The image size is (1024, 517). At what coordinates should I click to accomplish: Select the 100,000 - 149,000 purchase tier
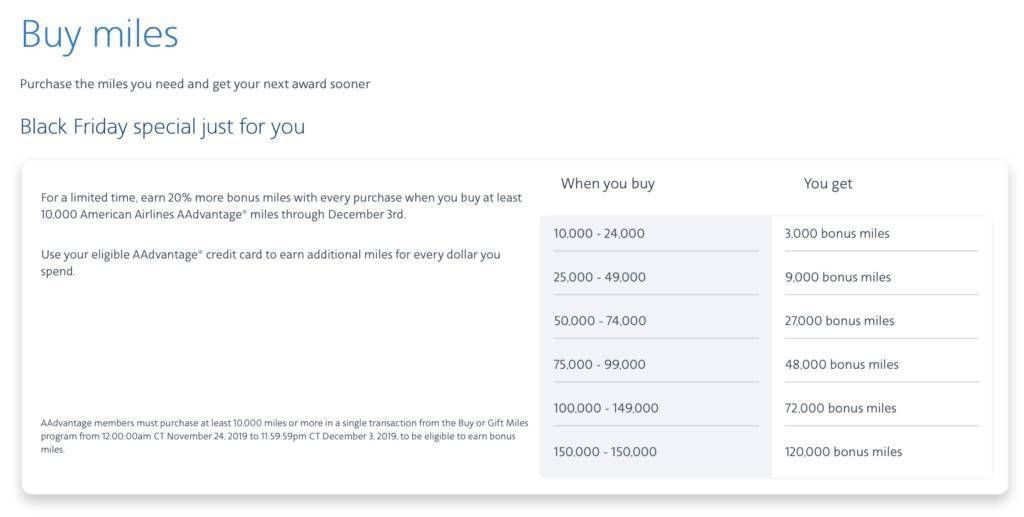pos(606,408)
